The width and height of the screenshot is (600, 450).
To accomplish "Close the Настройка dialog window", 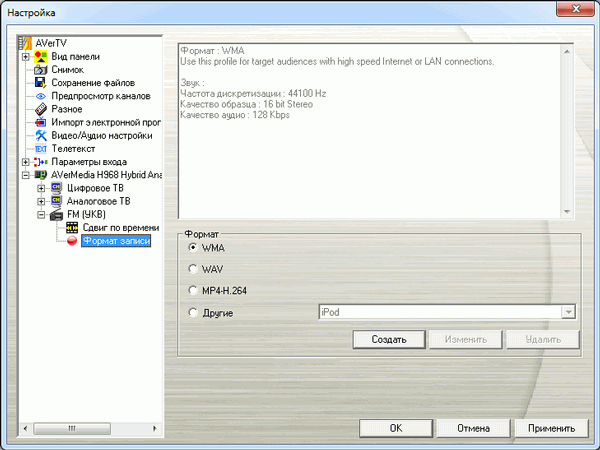I will coord(576,8).
